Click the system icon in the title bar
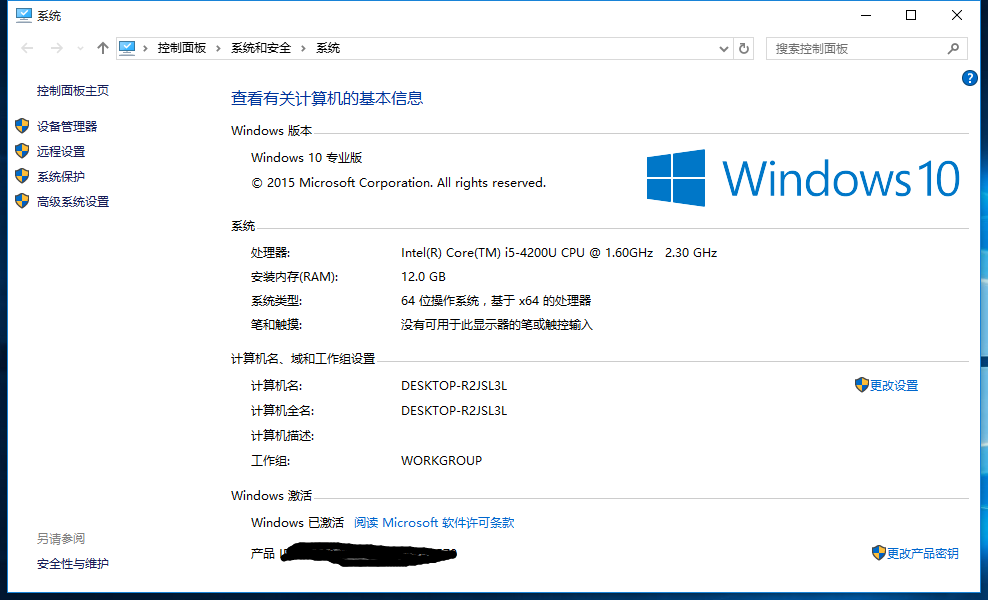988x600 pixels. pyautogui.click(x=23, y=15)
